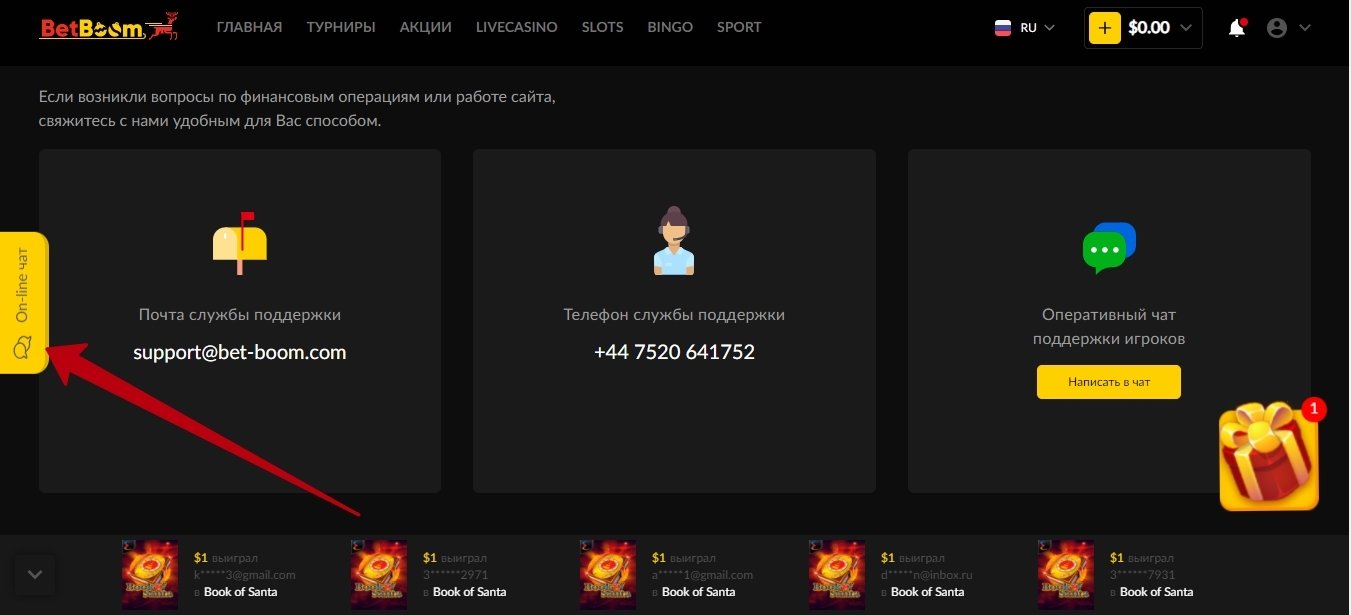Click the +44 7520 641752 phone number

[674, 352]
